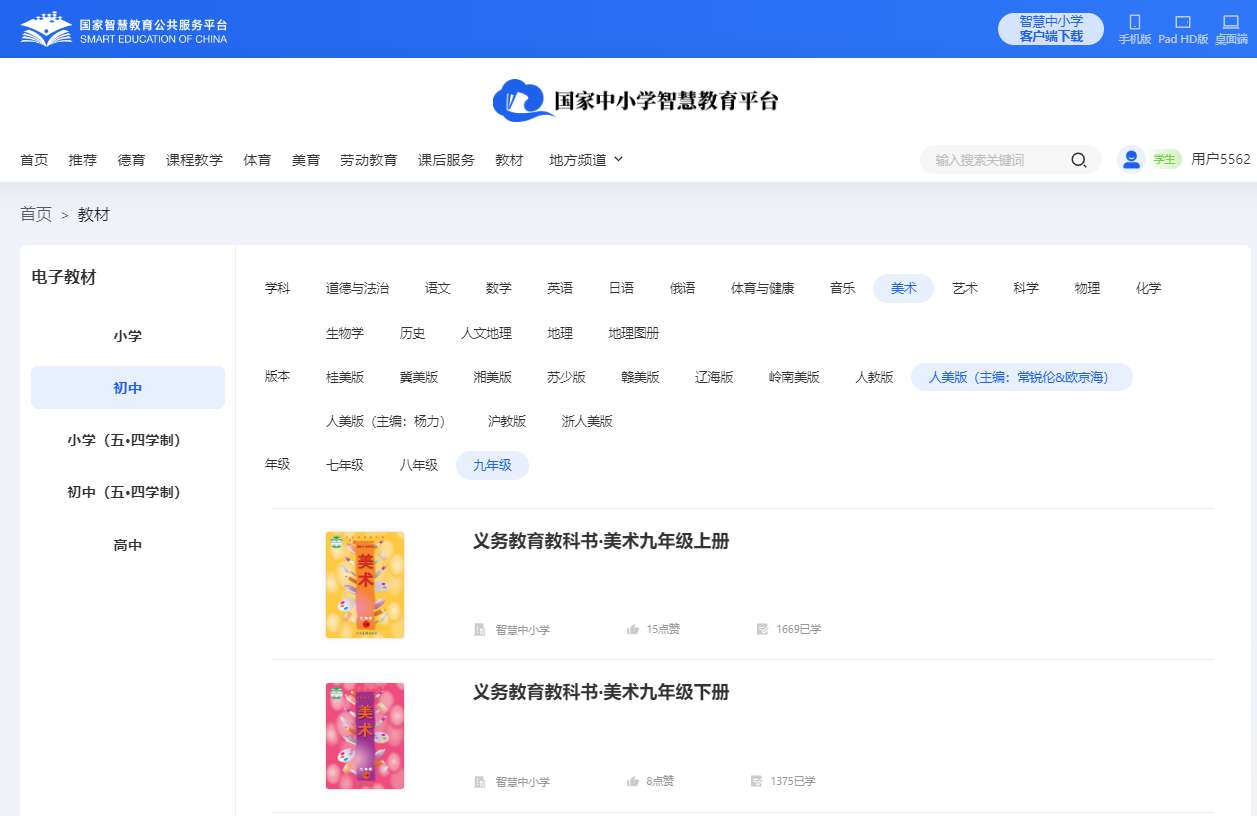
Task: Open the 桌面端 desktop icon
Action: coord(1231,22)
